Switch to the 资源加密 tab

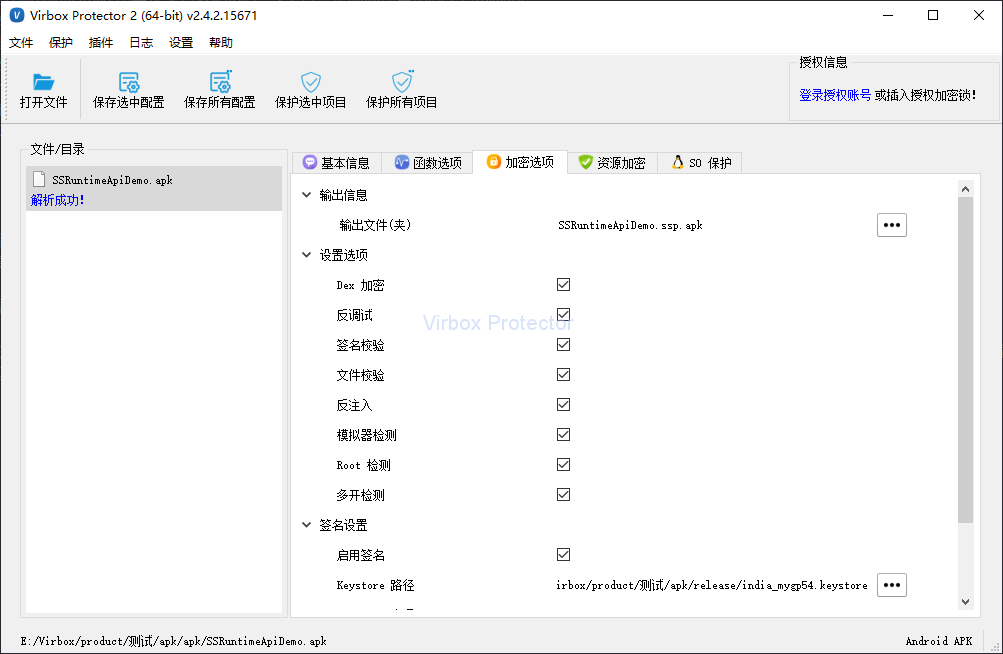[x=612, y=163]
